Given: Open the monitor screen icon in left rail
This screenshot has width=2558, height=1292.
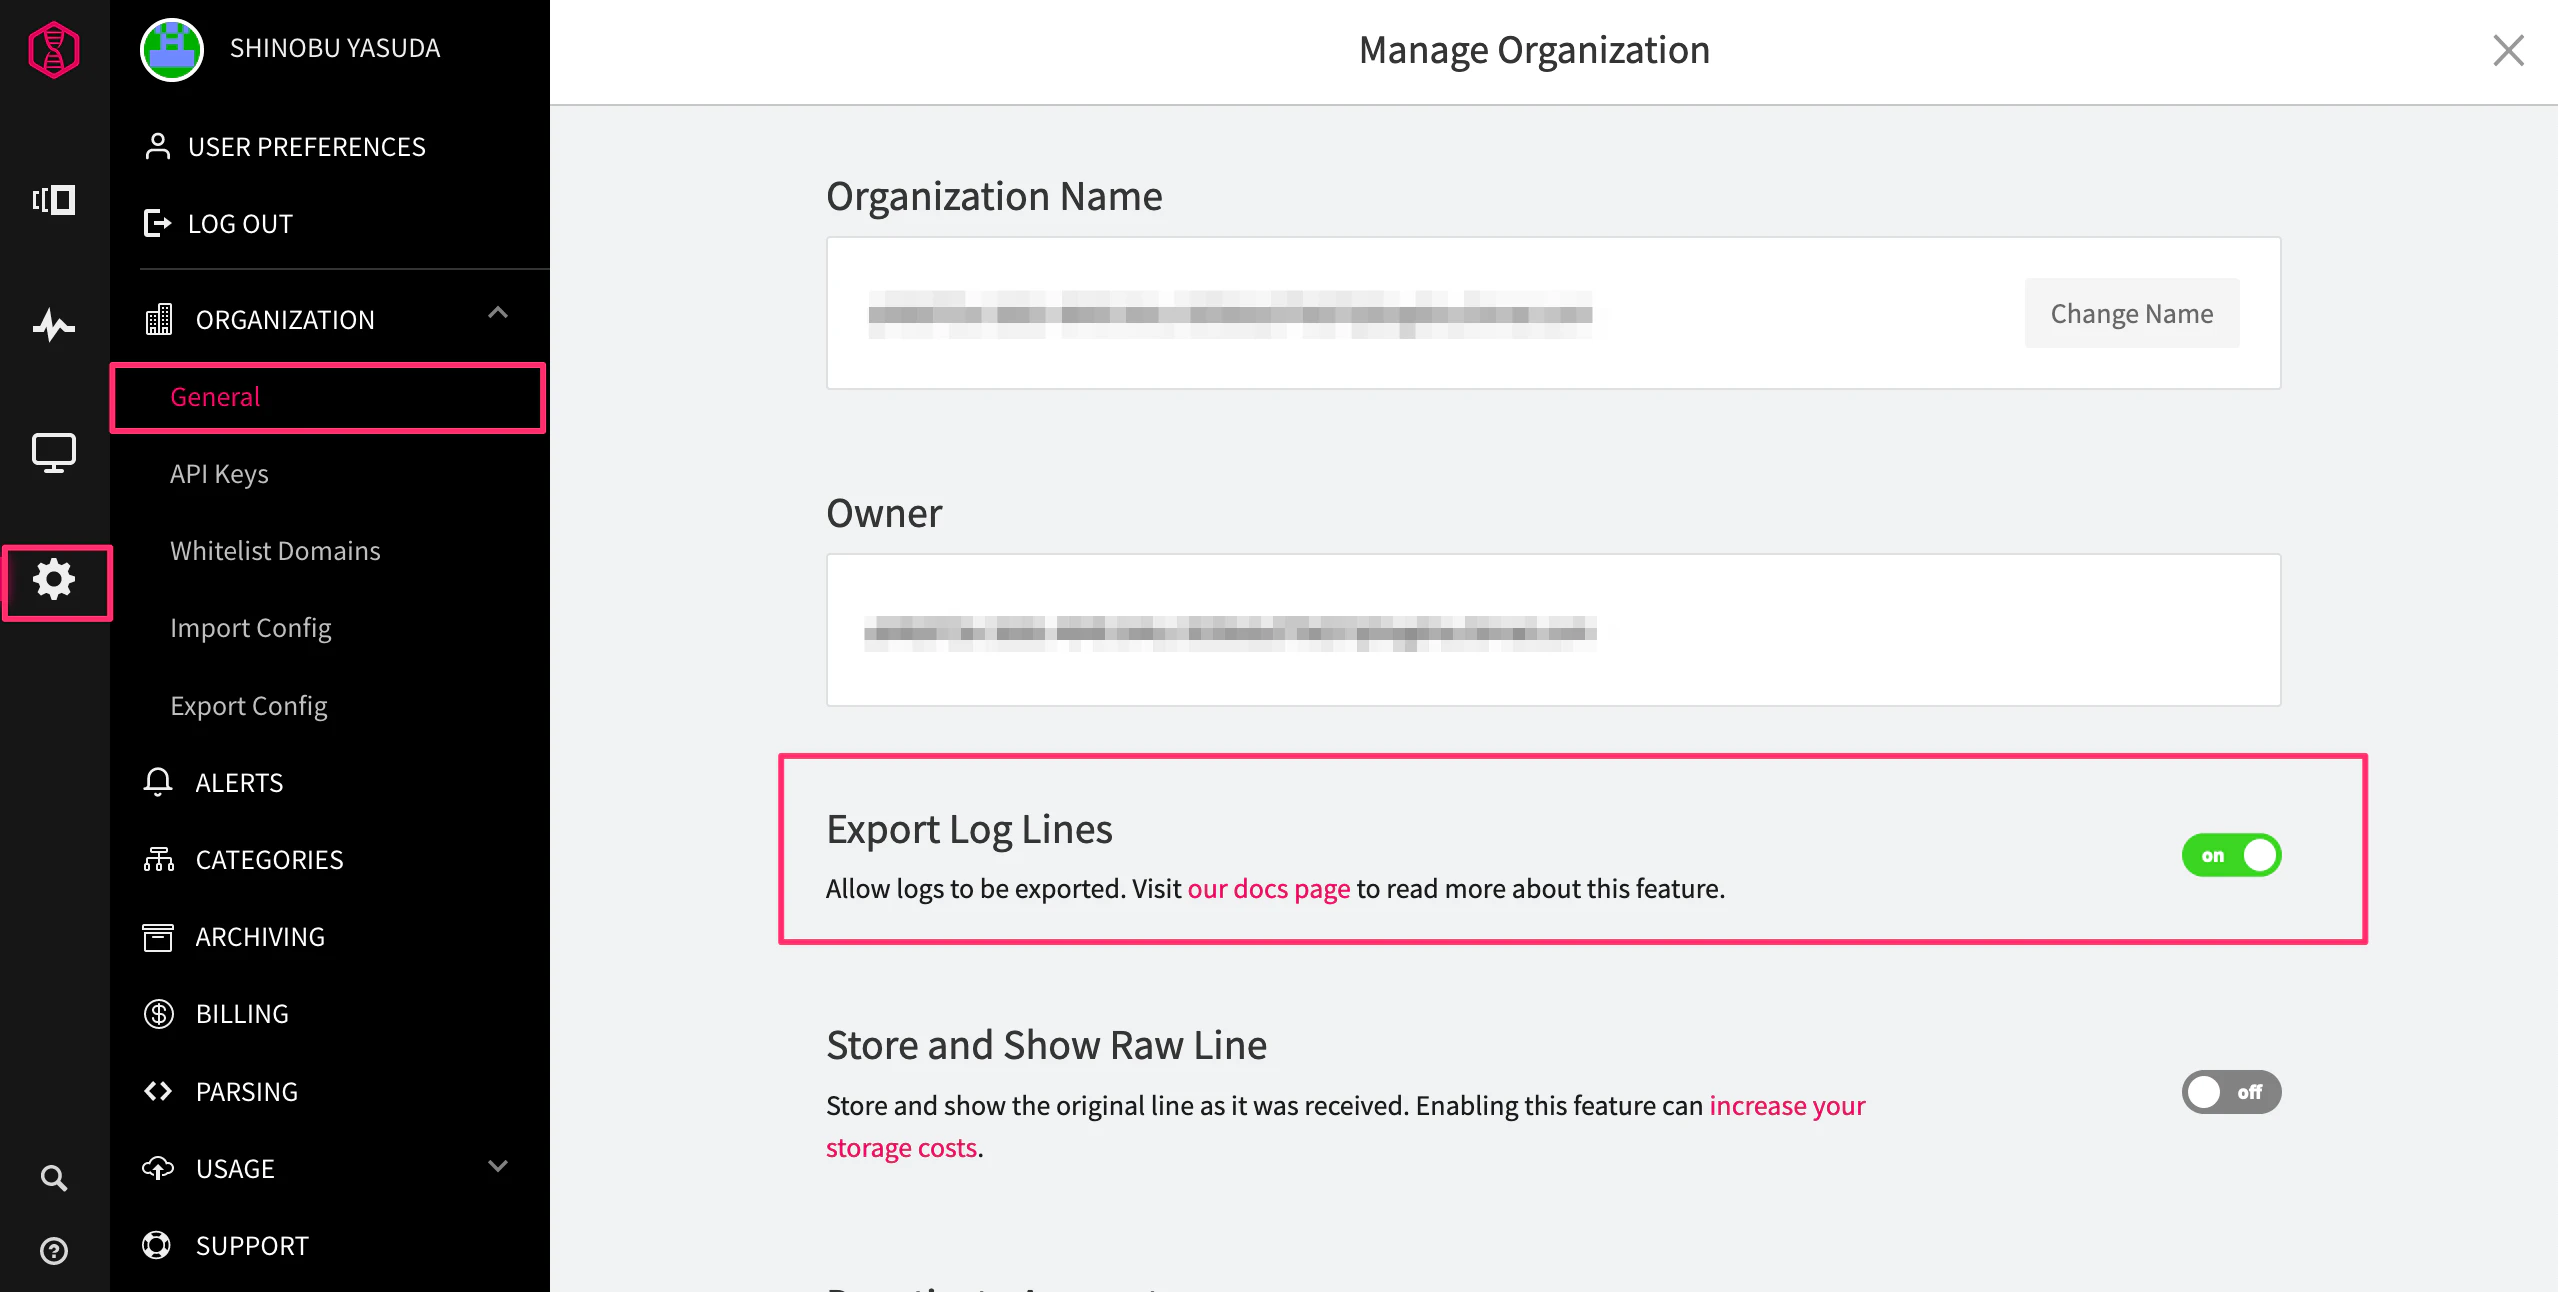Looking at the screenshot, I should [x=54, y=453].
